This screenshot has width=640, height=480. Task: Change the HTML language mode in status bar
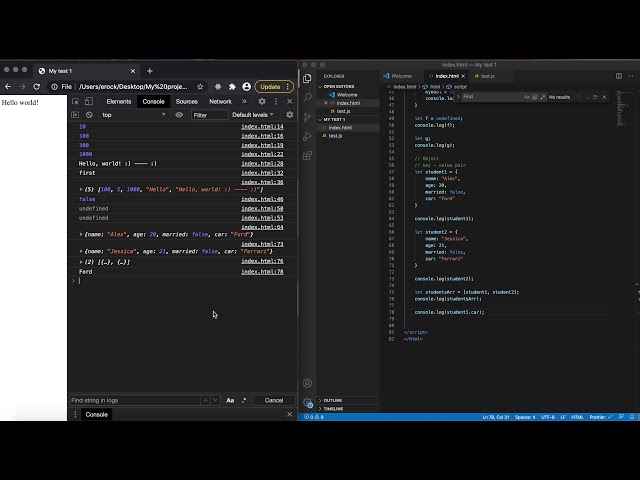coord(577,417)
